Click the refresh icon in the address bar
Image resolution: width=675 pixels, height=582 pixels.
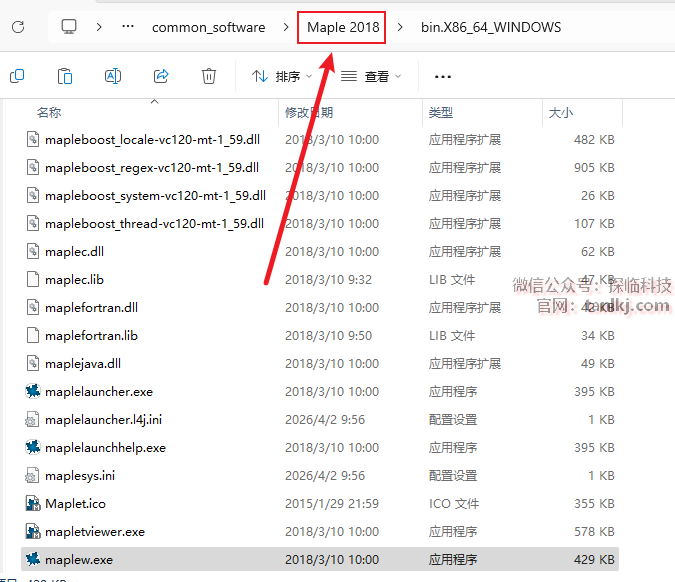click(x=18, y=27)
